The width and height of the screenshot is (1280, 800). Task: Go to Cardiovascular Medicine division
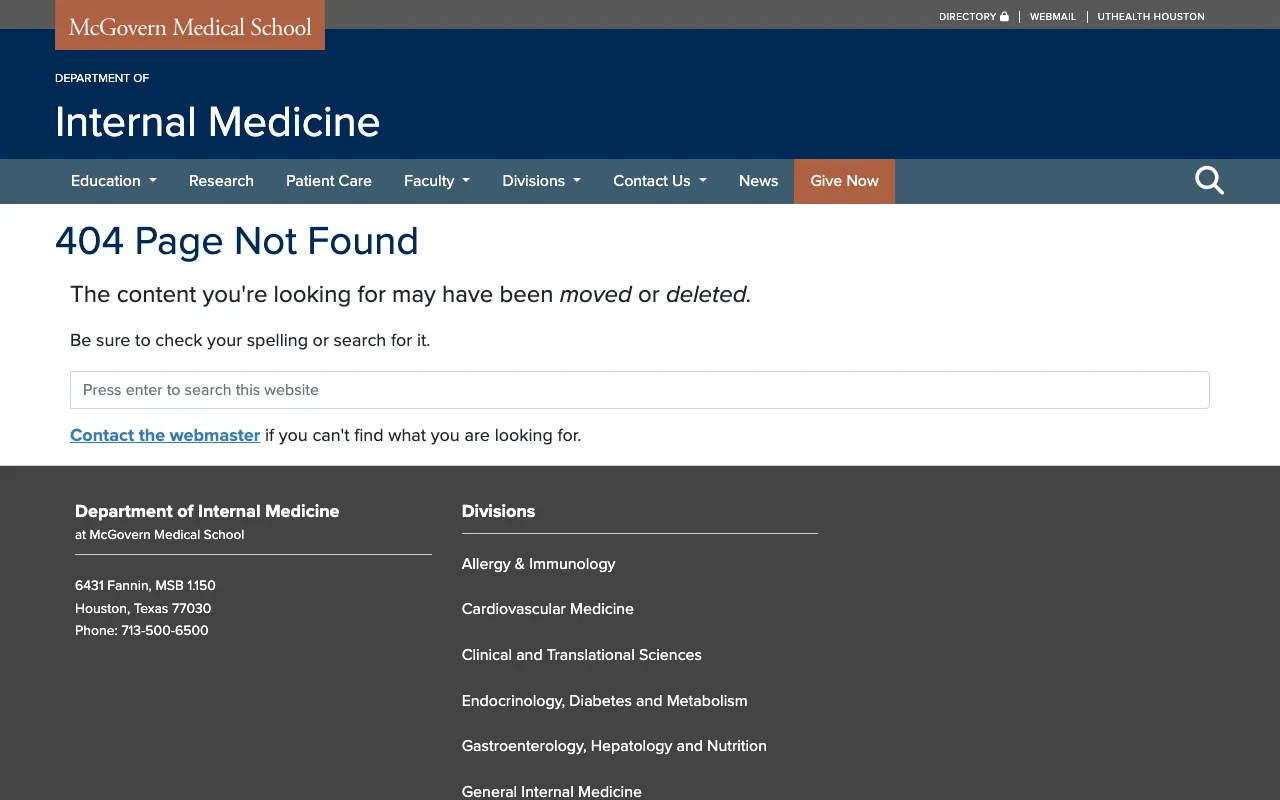click(x=547, y=609)
